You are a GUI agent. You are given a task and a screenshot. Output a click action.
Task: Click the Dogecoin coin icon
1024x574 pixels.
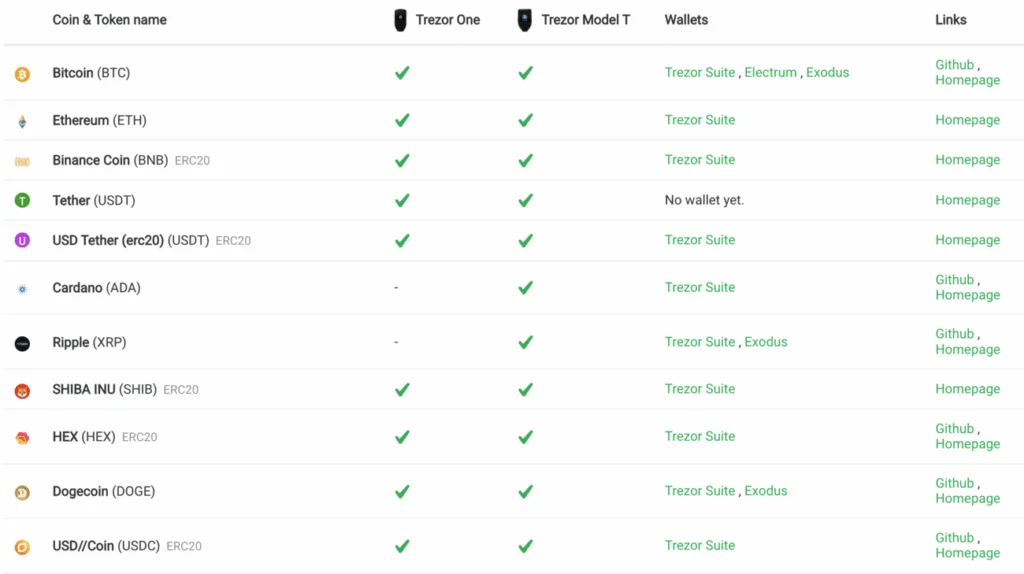pos(22,492)
